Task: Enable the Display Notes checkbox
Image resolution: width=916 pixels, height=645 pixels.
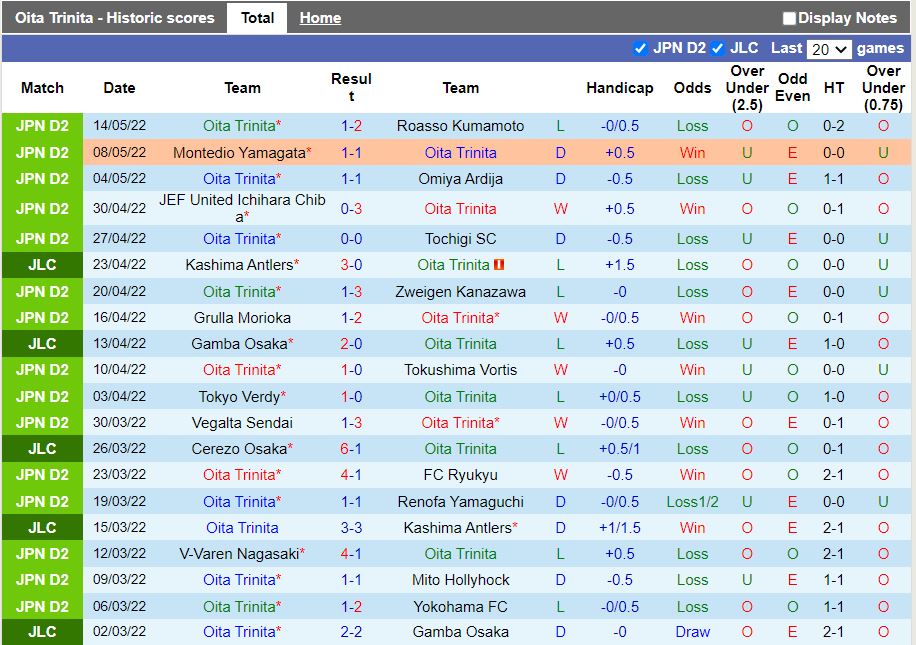Action: click(x=789, y=18)
